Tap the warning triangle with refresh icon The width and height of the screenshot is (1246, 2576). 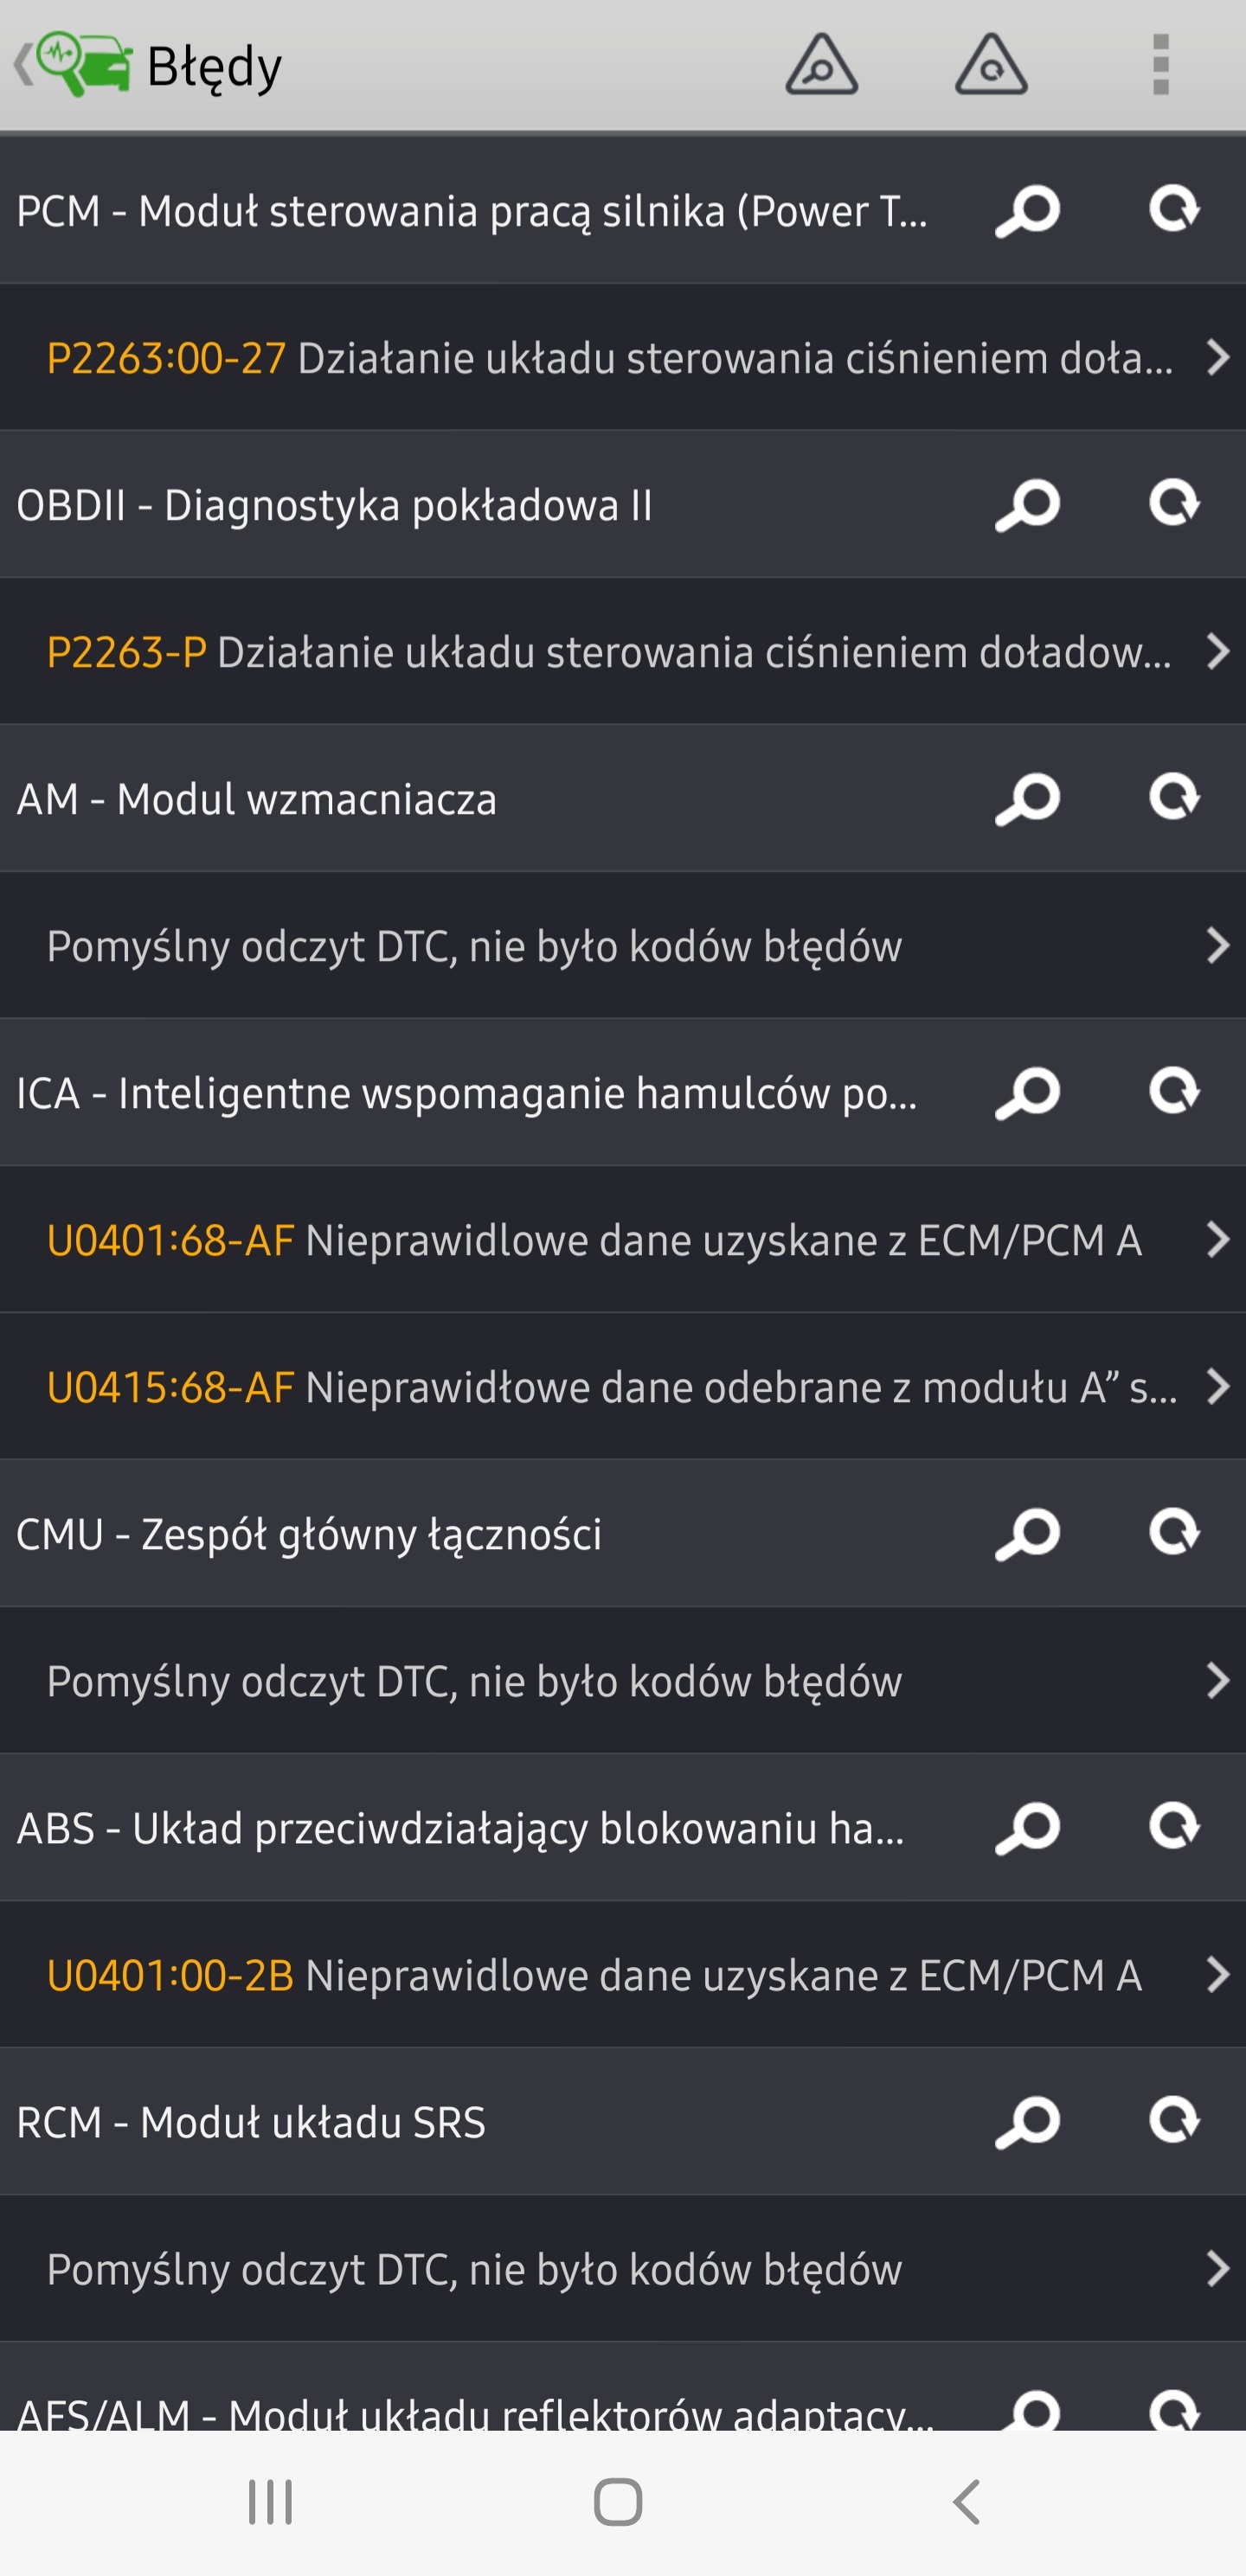(x=990, y=65)
